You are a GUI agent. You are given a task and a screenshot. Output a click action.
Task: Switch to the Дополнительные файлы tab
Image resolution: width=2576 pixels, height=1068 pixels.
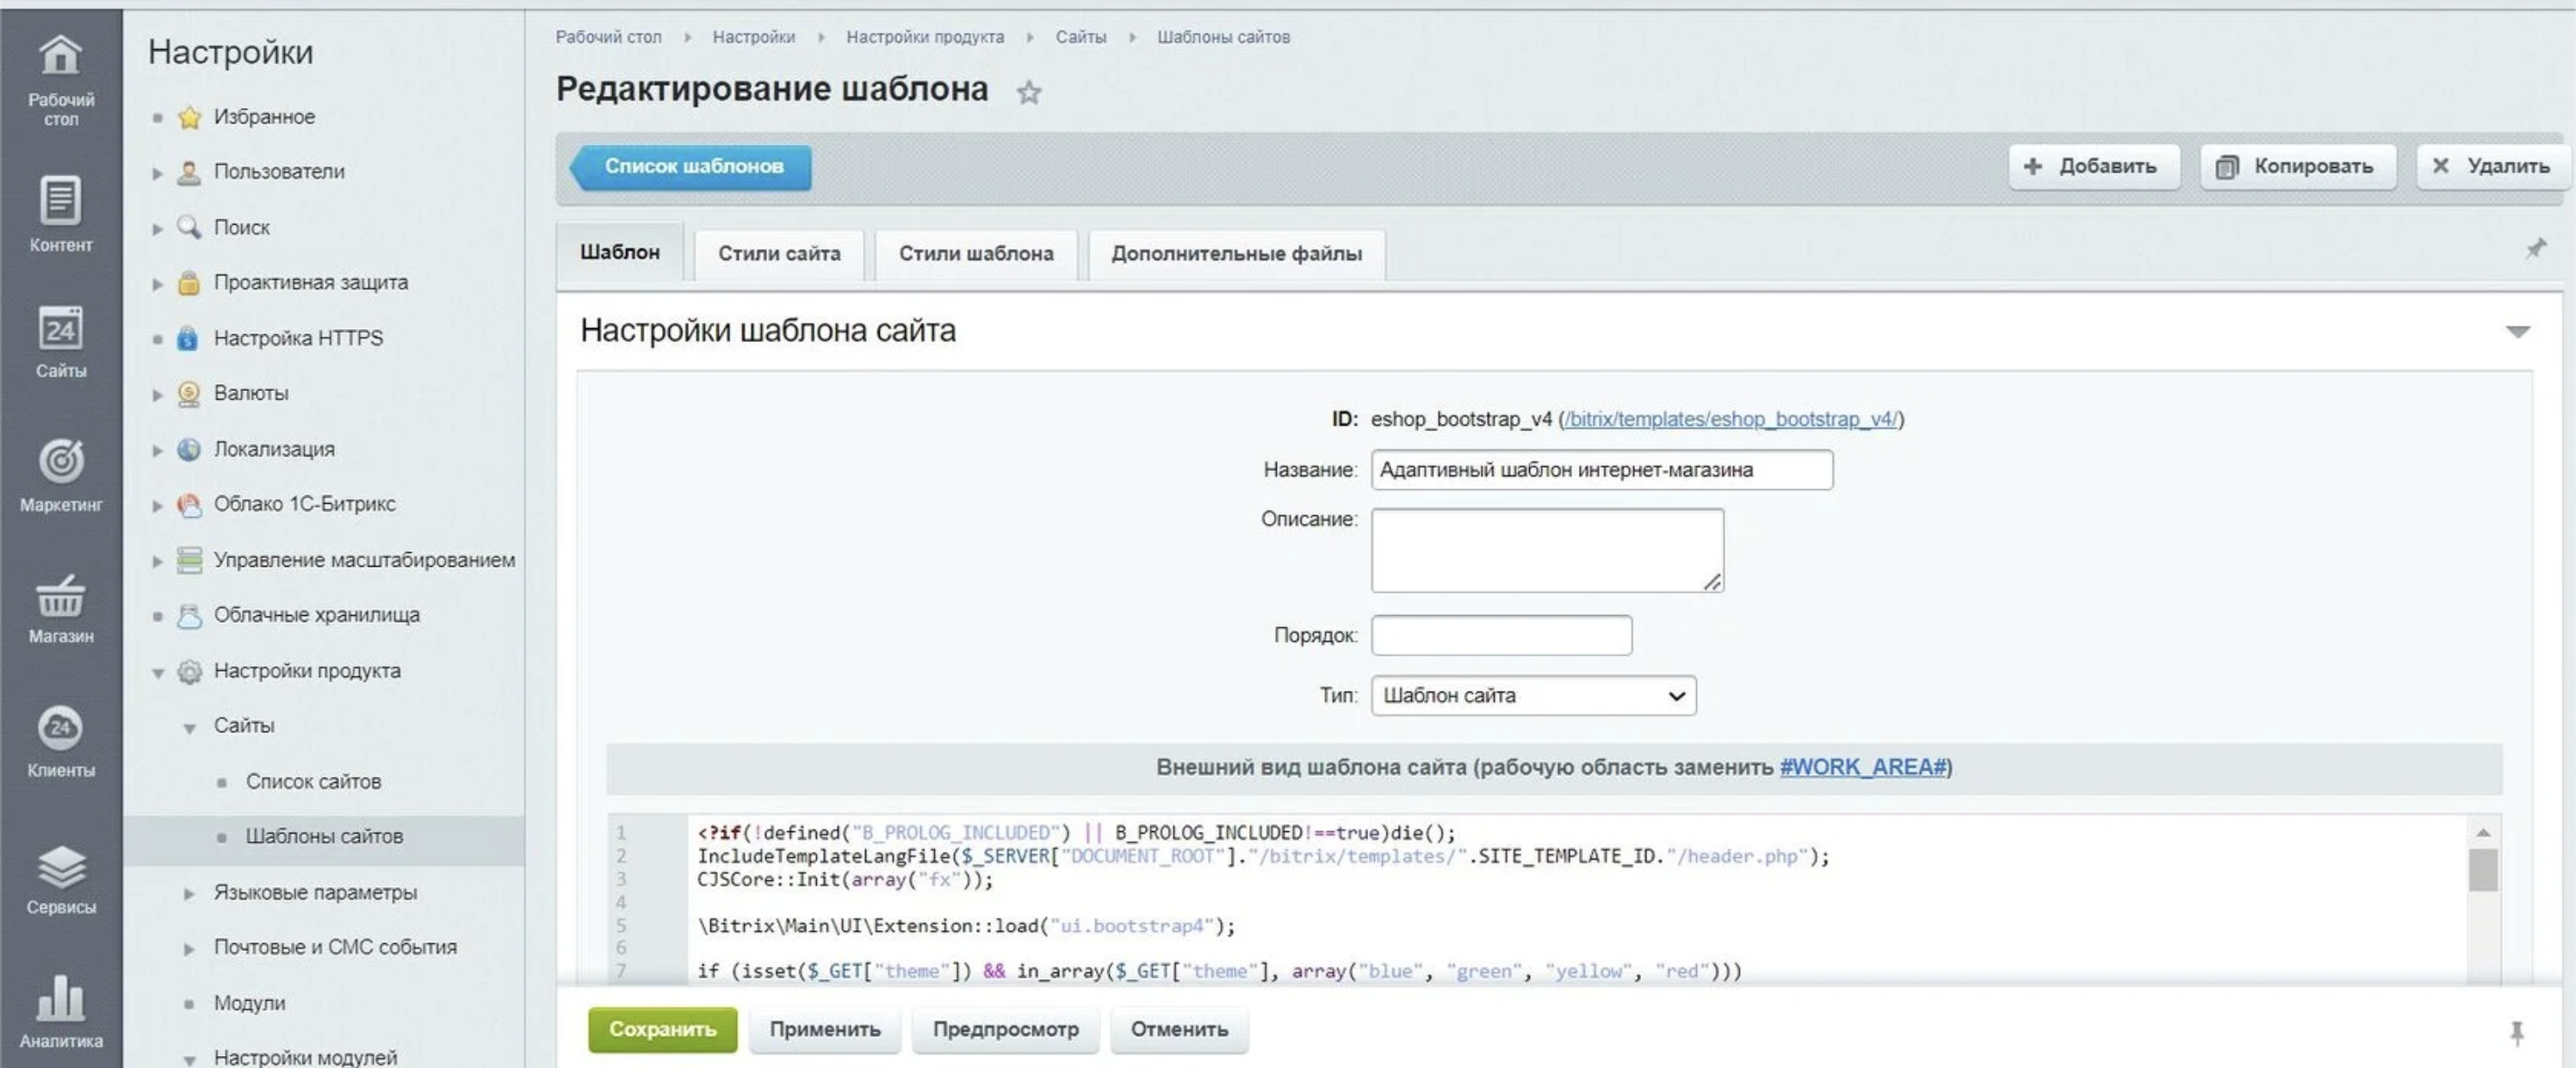1235,254
